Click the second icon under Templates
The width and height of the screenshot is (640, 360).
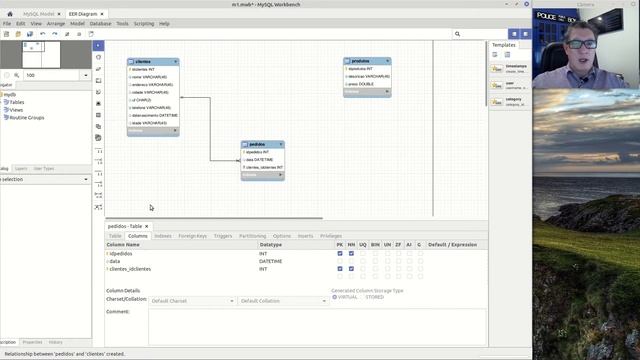tap(507, 55)
